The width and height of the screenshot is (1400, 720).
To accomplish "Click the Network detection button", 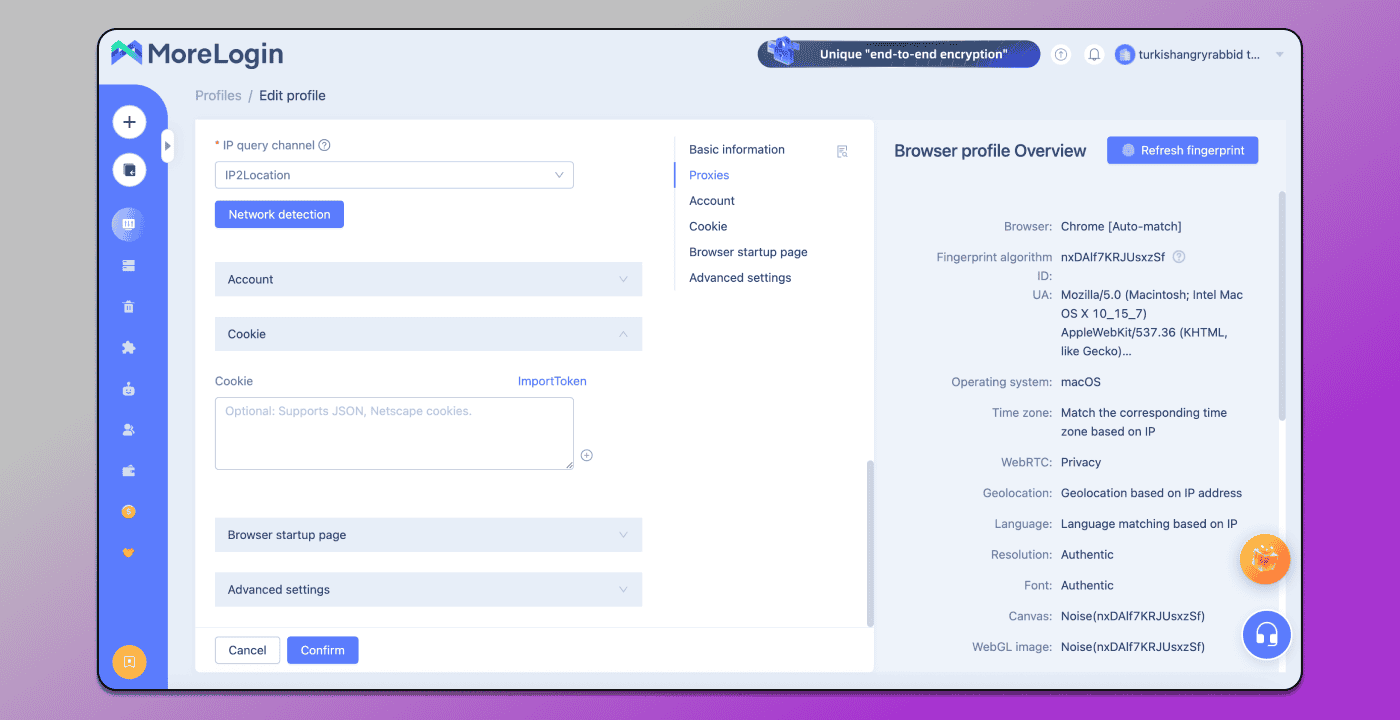I will (279, 214).
